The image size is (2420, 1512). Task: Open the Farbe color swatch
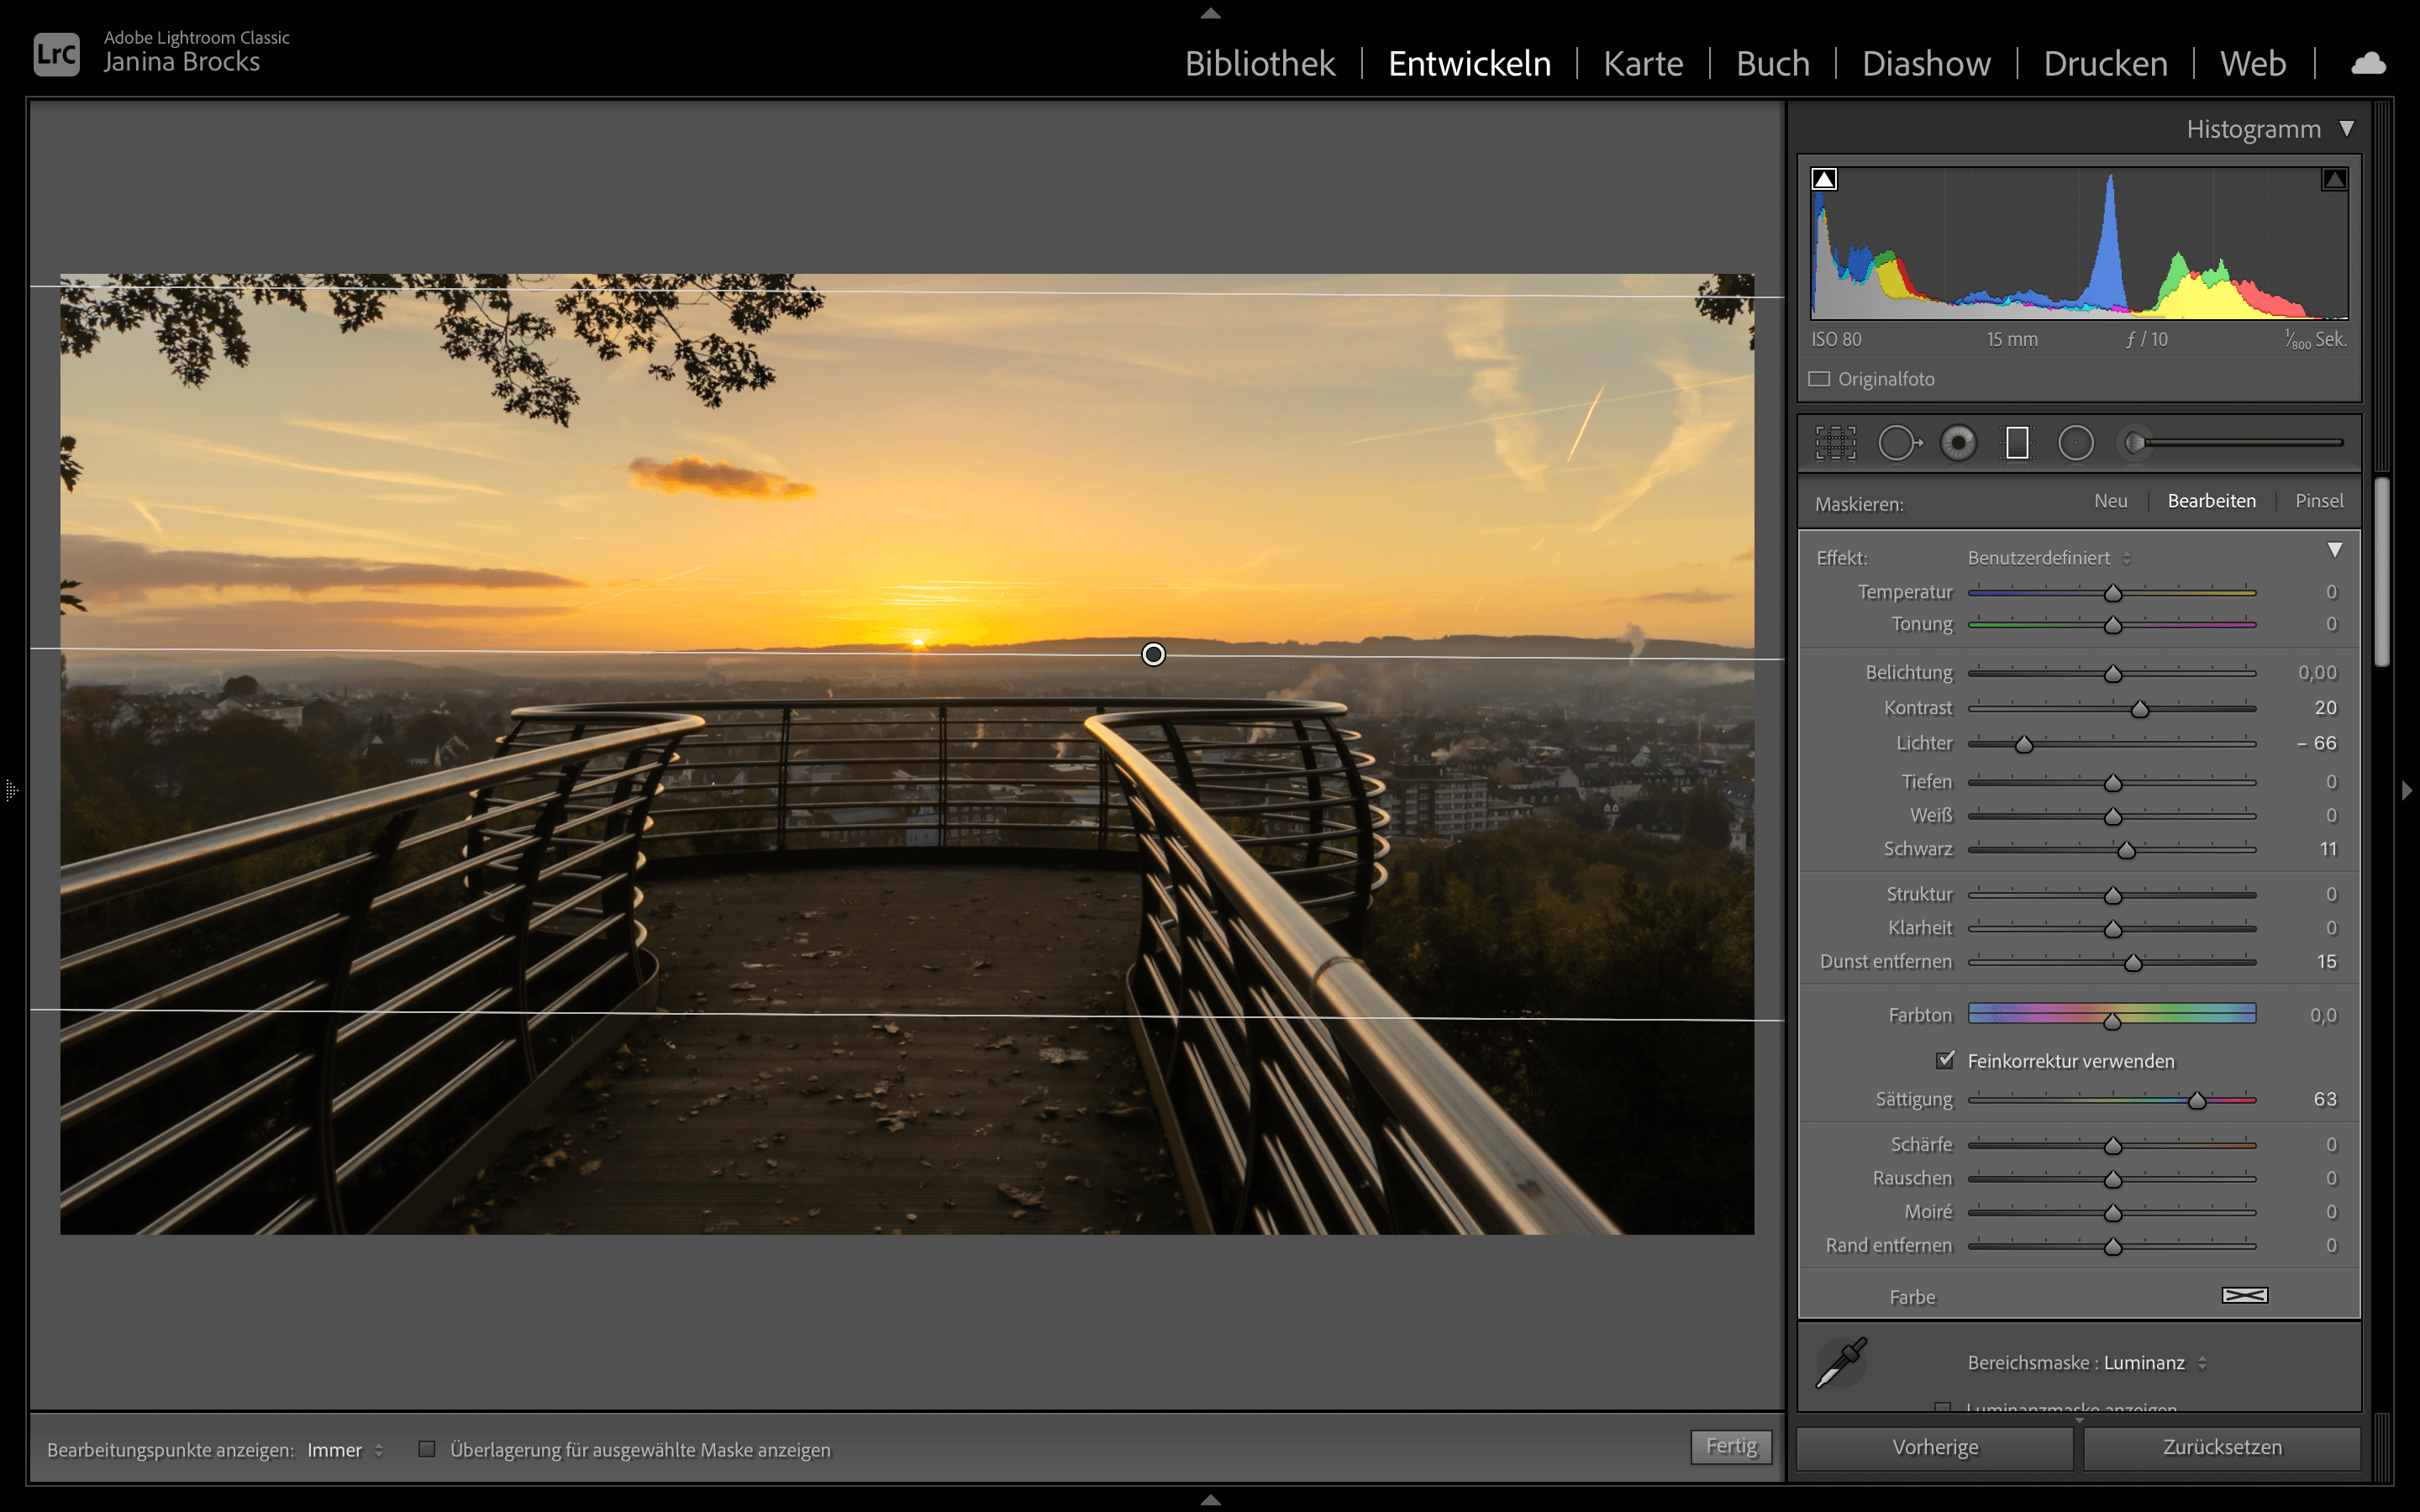[x=2245, y=1295]
